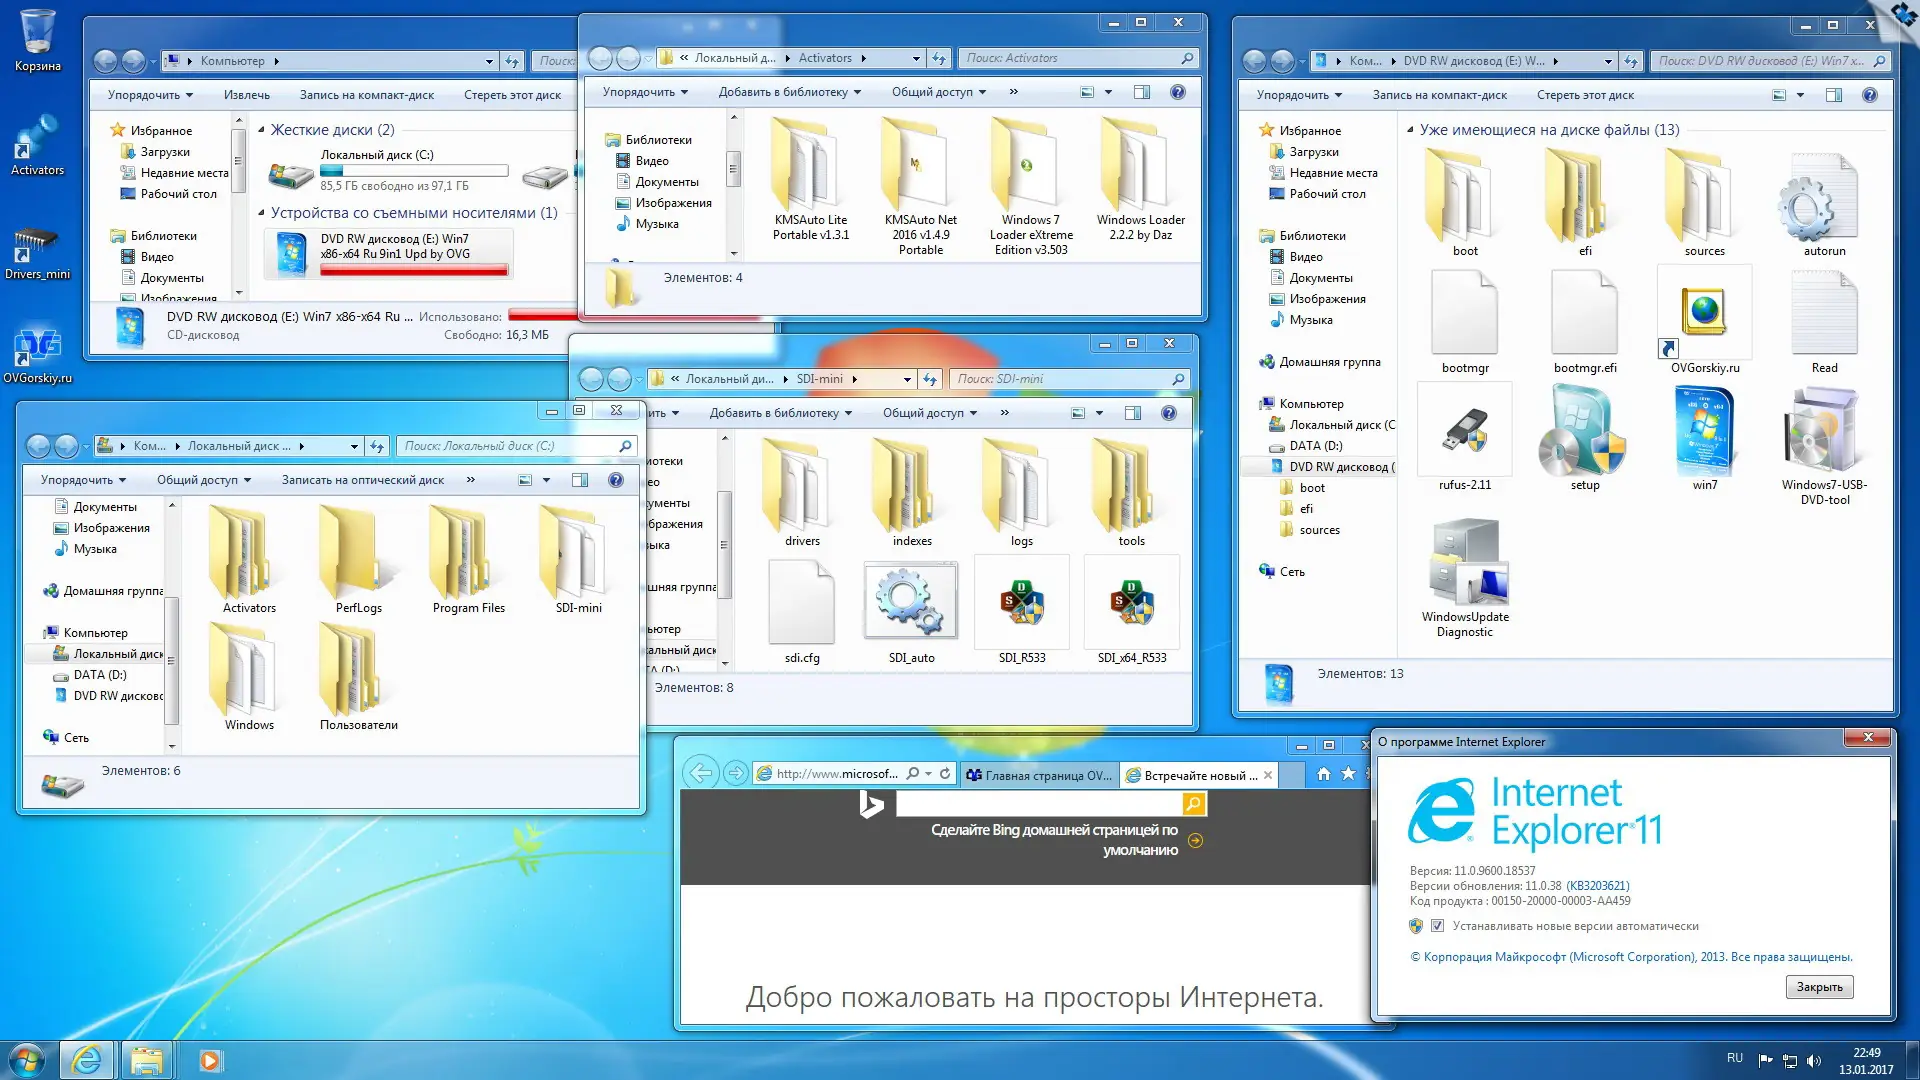Toggle preview pane in Activators window

[x=1141, y=92]
